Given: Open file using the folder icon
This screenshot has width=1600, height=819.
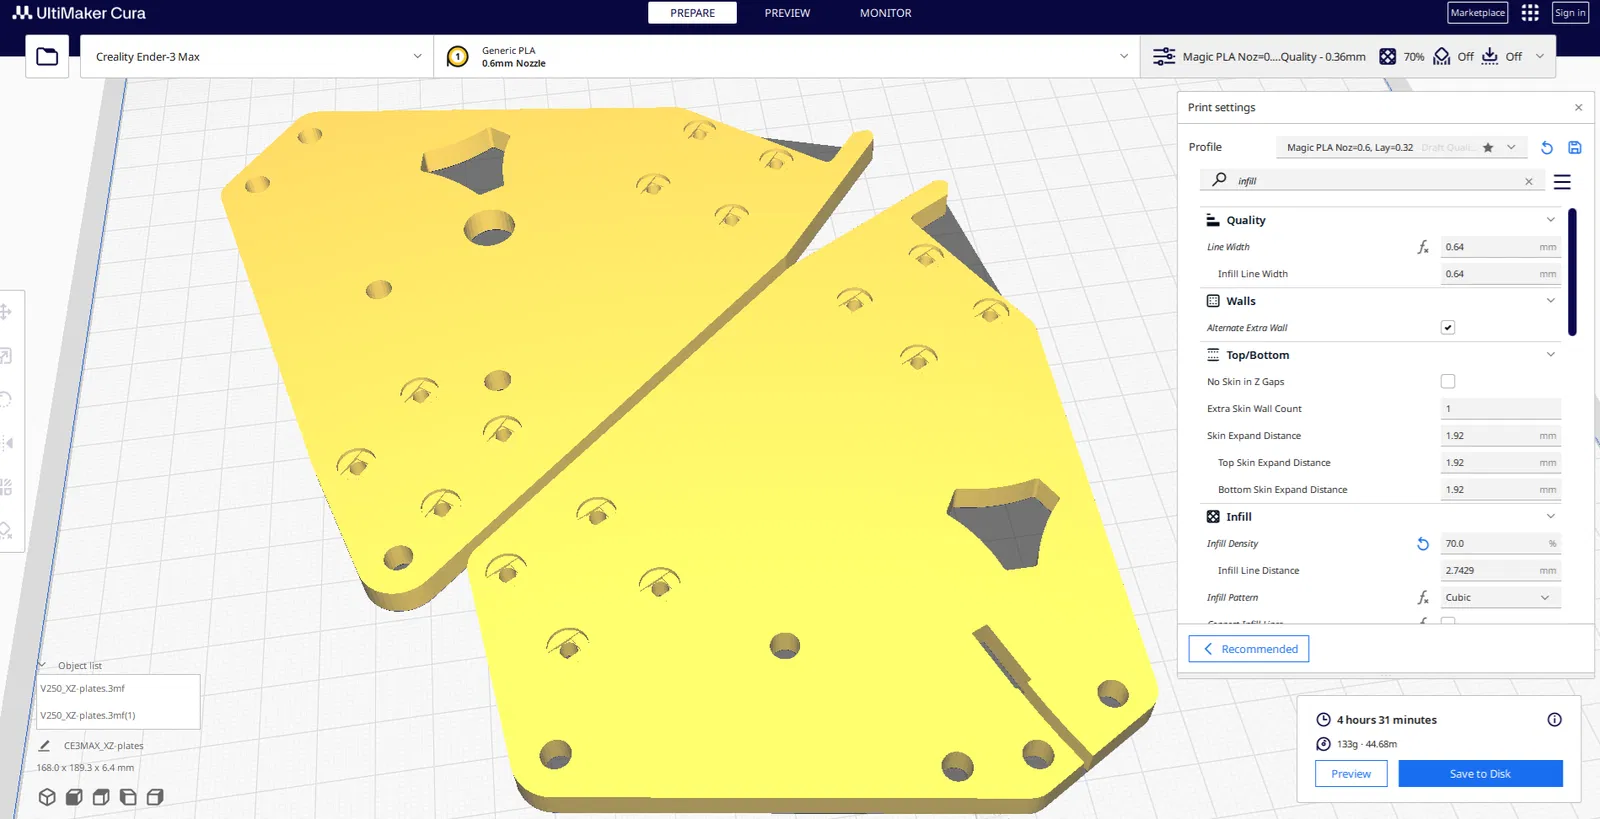Looking at the screenshot, I should tap(47, 57).
